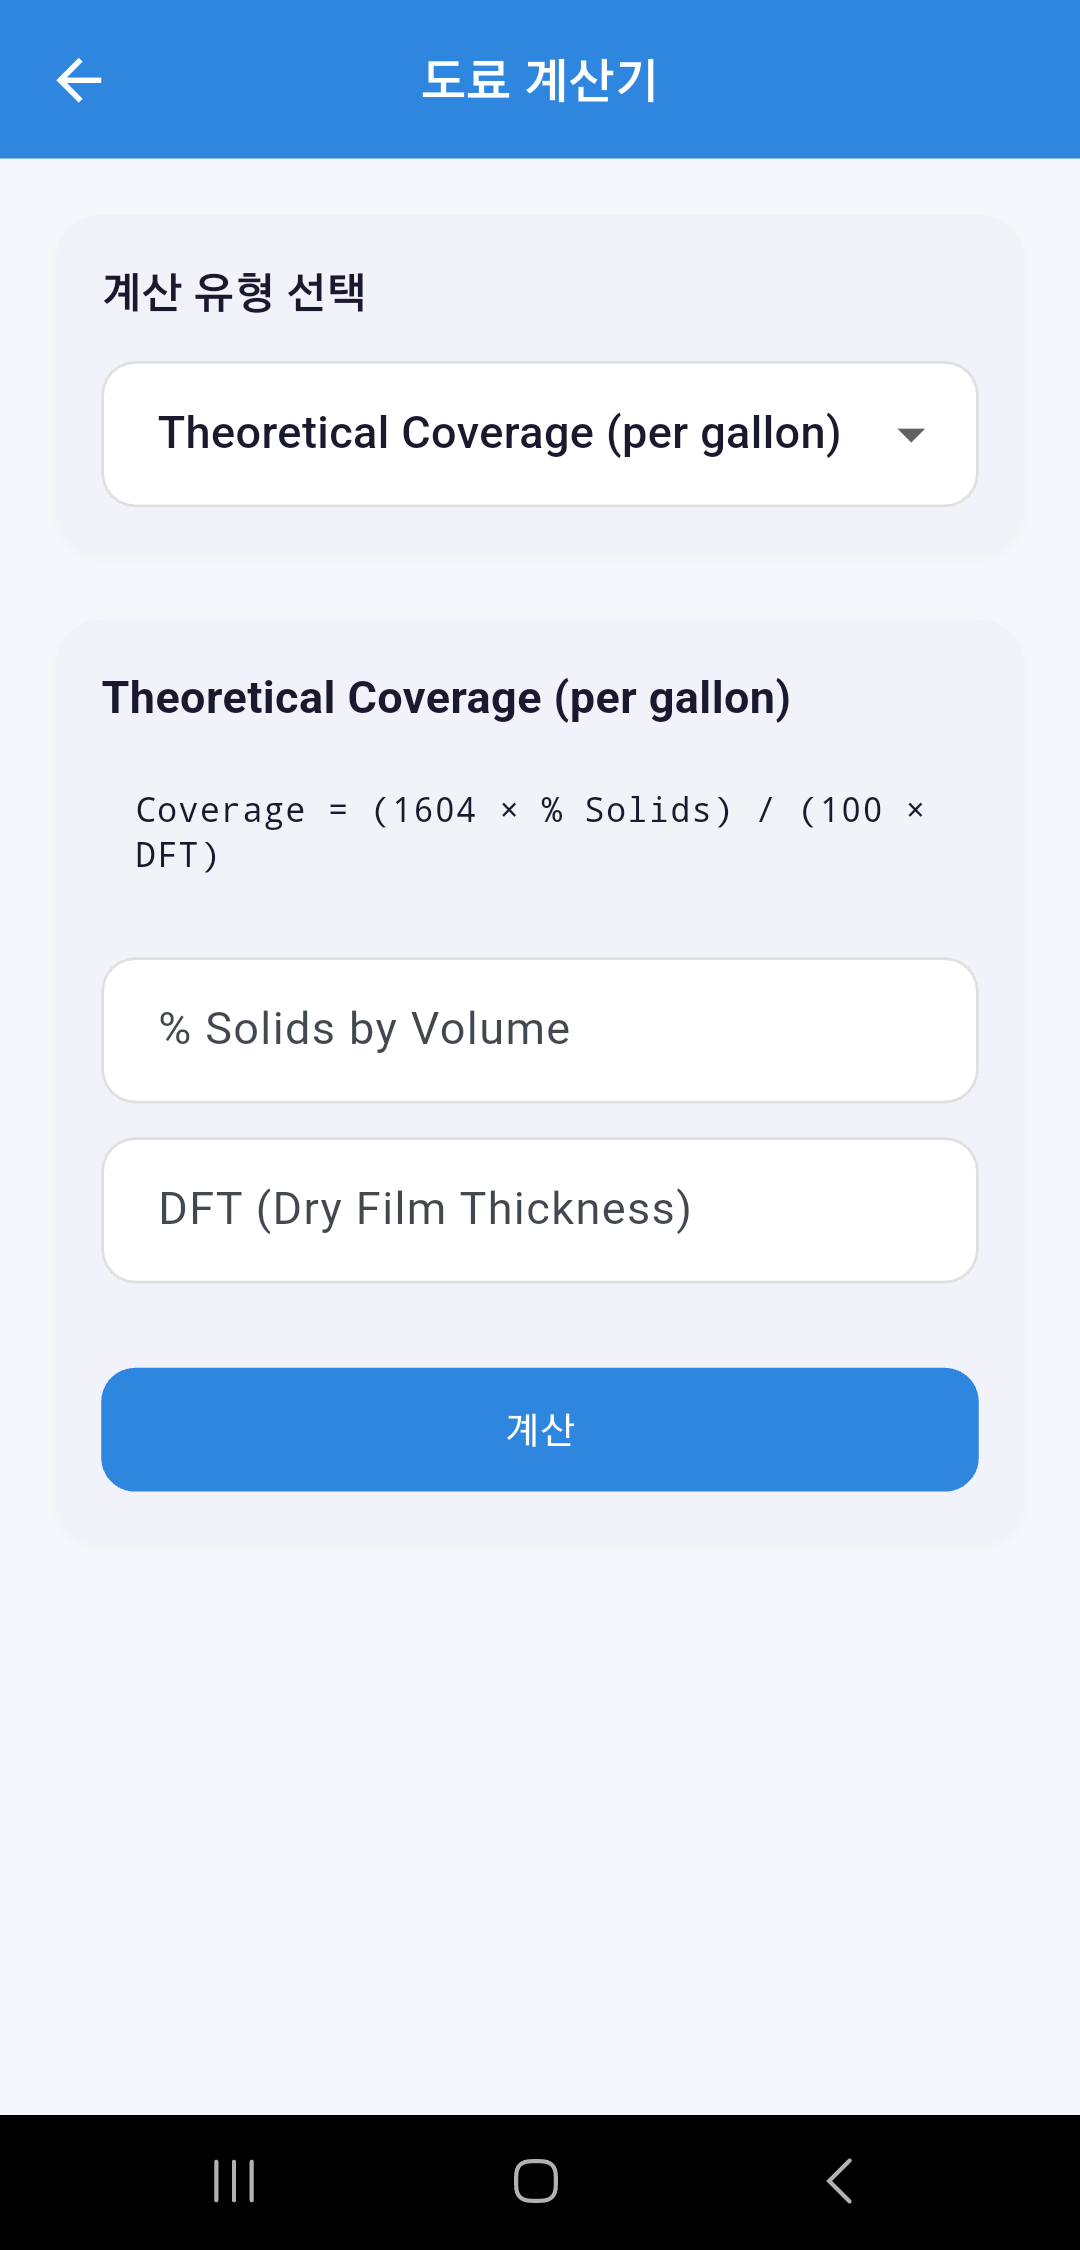Select the bold Theoretical Coverage card heading
The height and width of the screenshot is (2250, 1080).
click(x=446, y=698)
